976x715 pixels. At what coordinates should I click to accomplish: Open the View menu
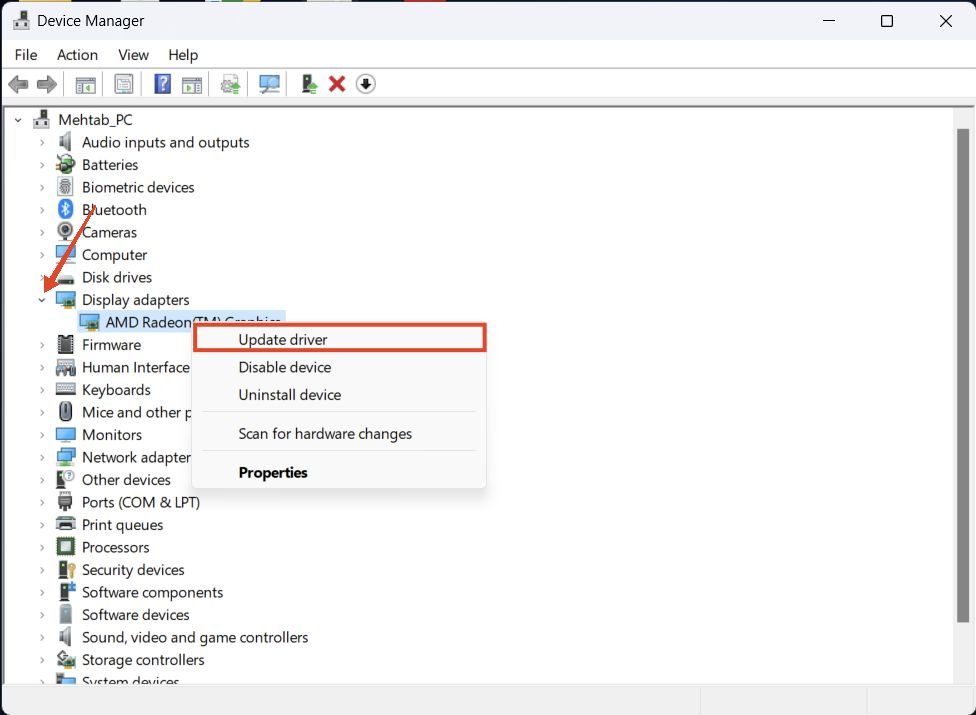point(133,55)
